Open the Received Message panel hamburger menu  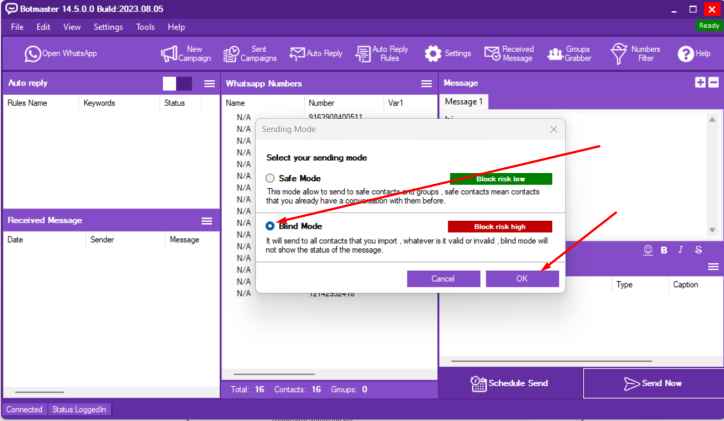coord(207,220)
